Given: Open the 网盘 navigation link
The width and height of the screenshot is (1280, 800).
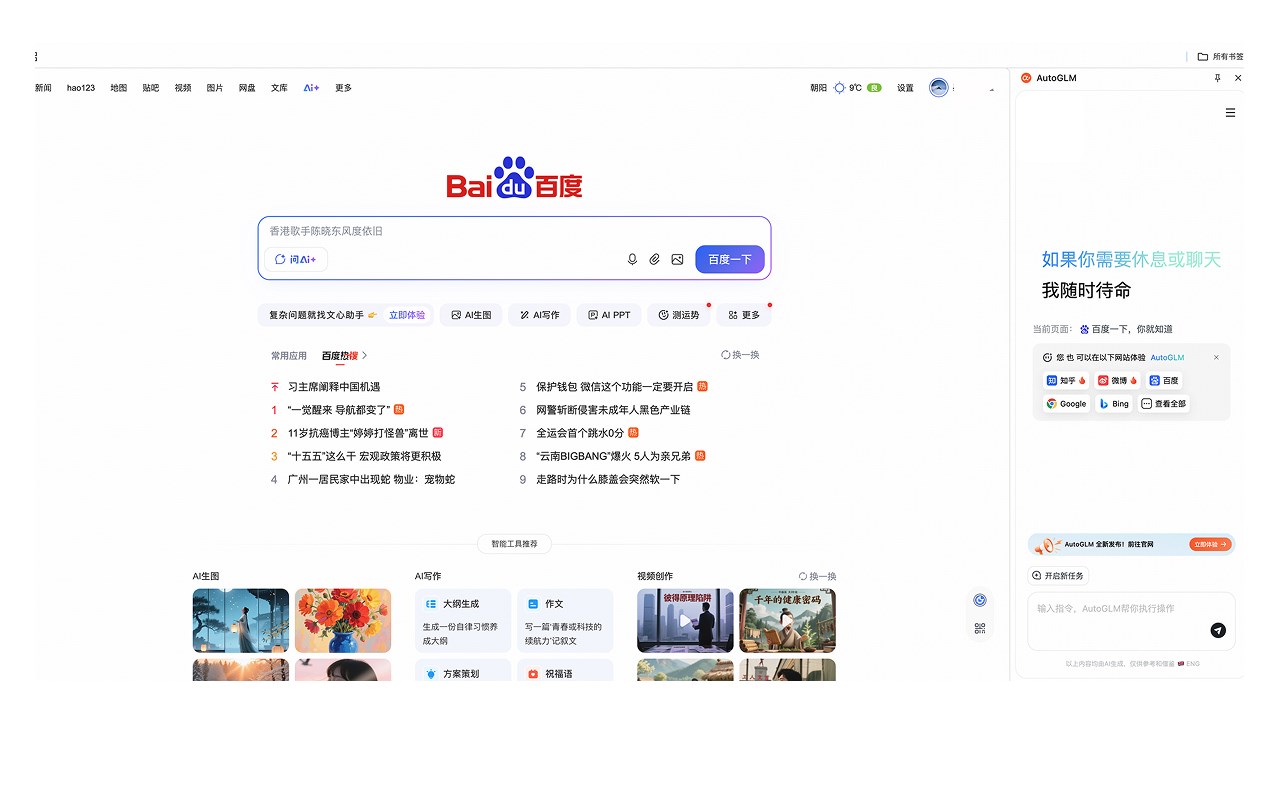Looking at the screenshot, I should pyautogui.click(x=246, y=88).
